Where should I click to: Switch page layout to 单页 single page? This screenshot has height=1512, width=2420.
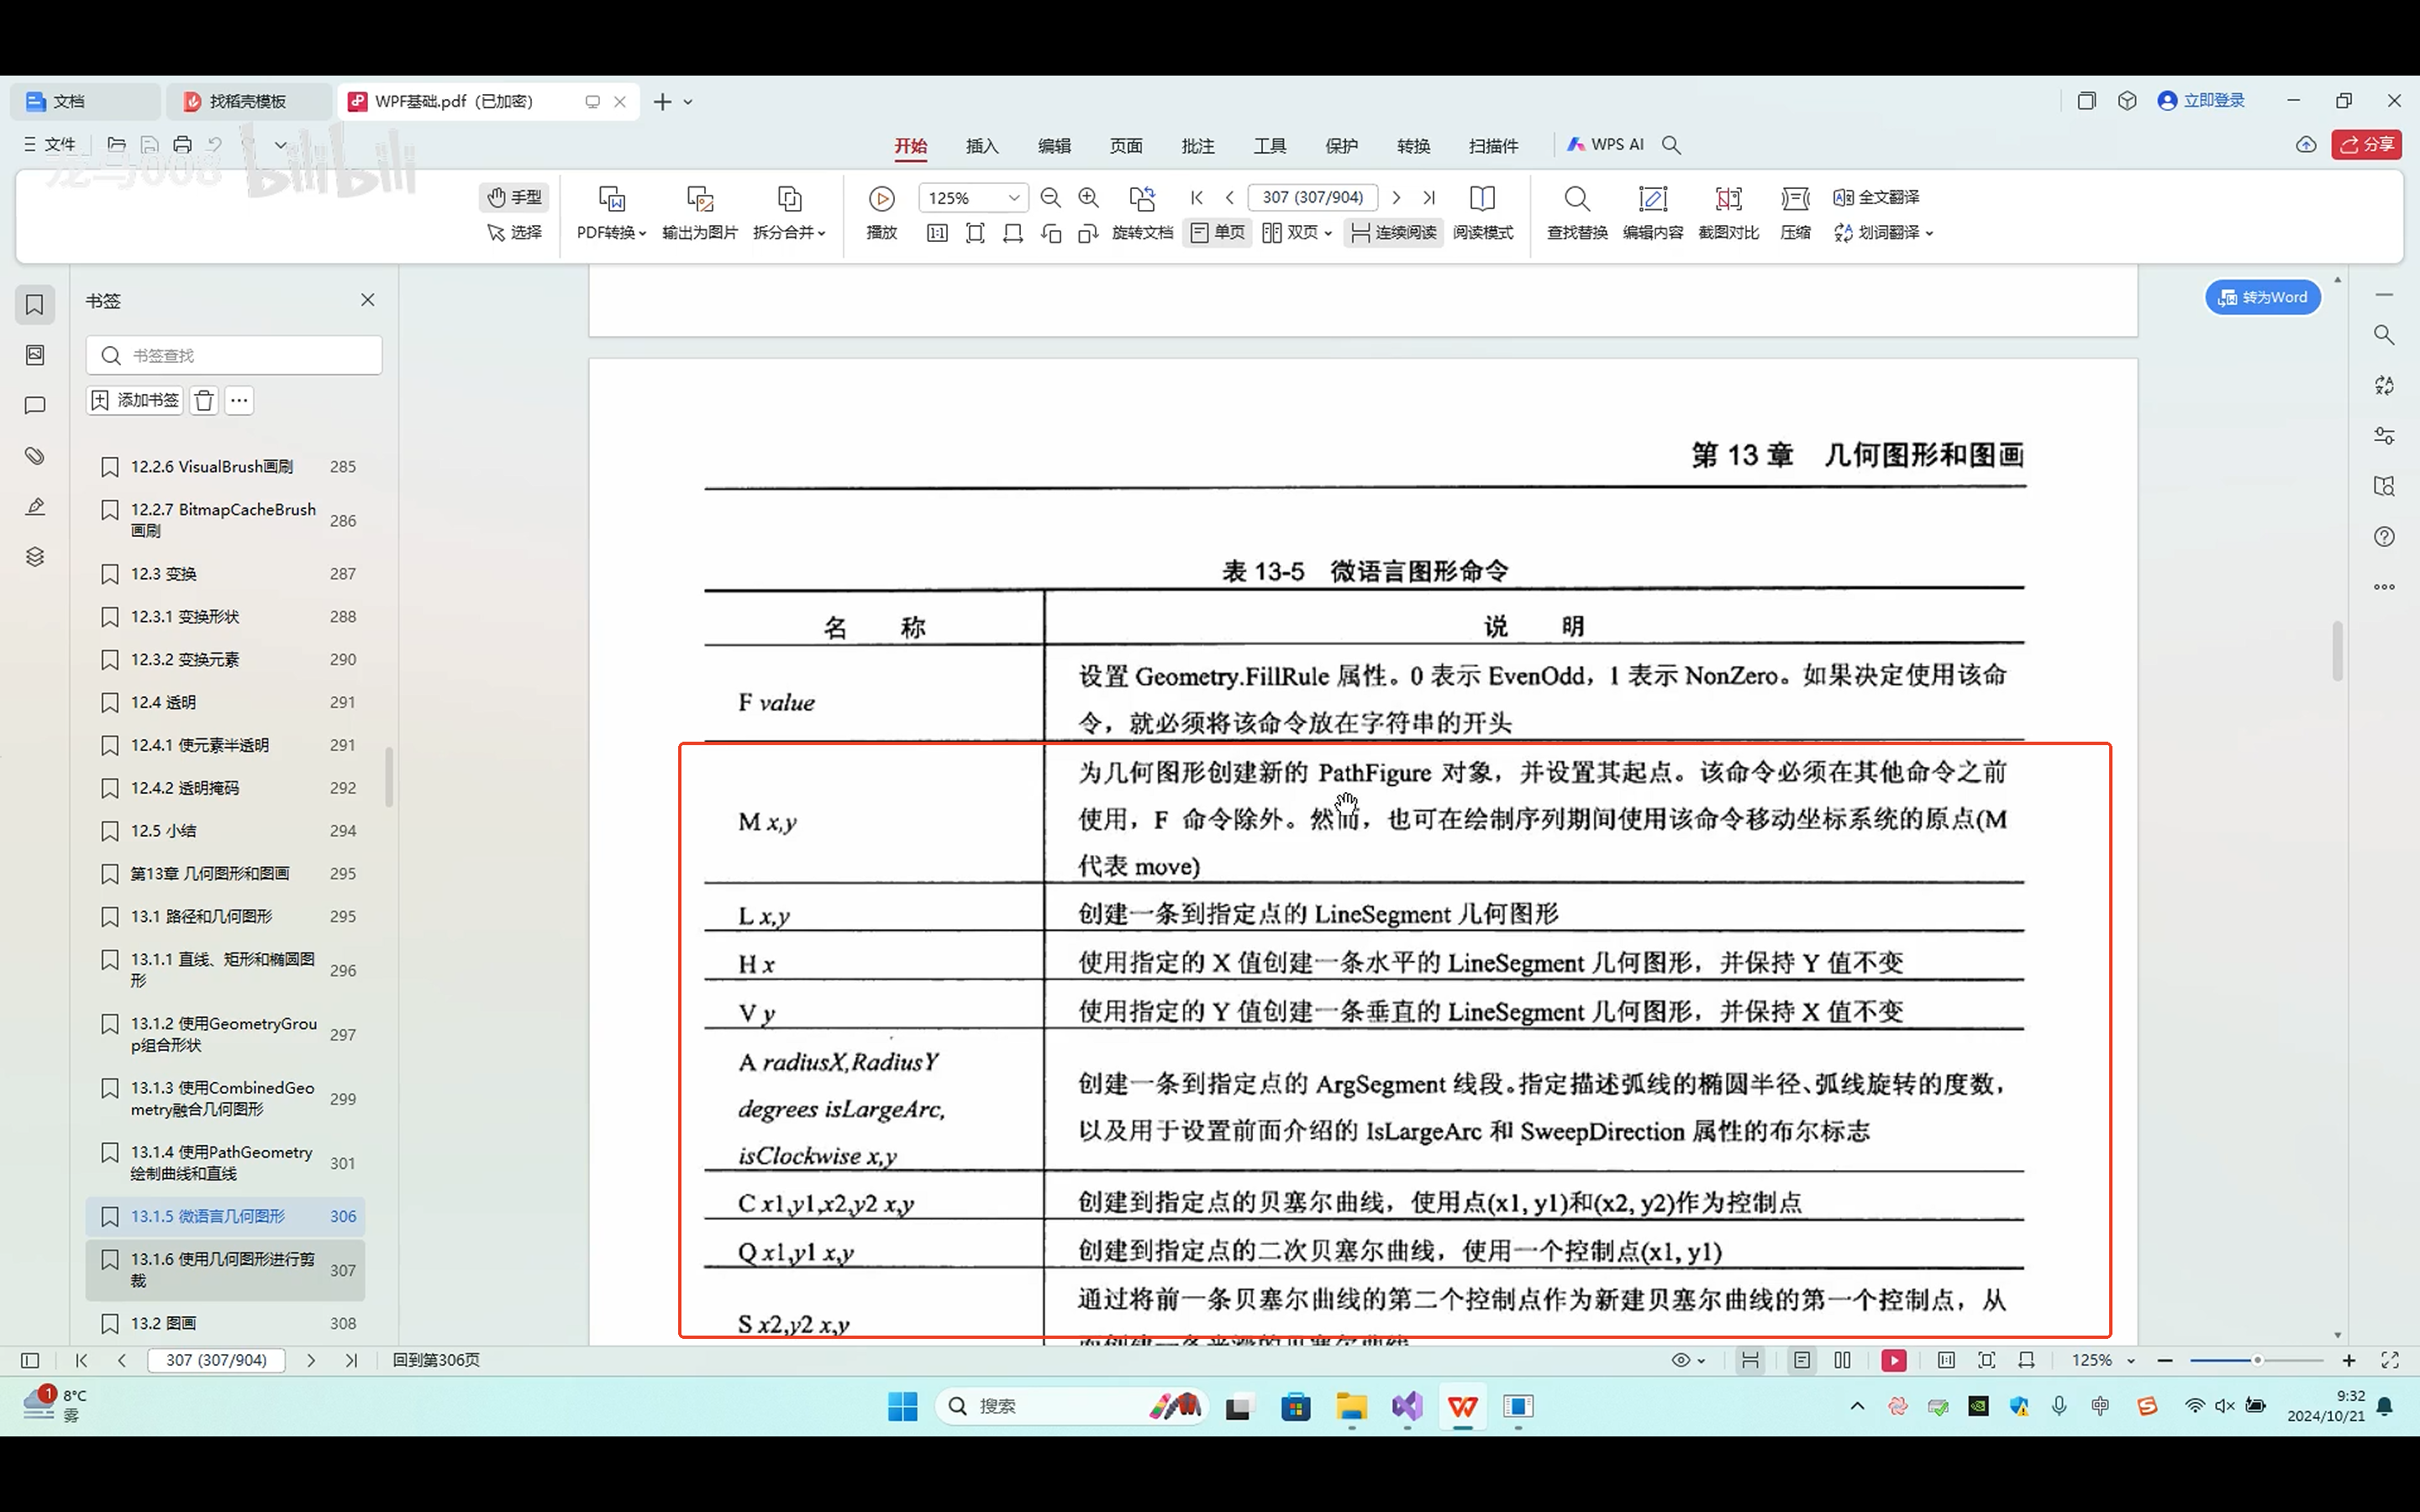(x=1215, y=232)
